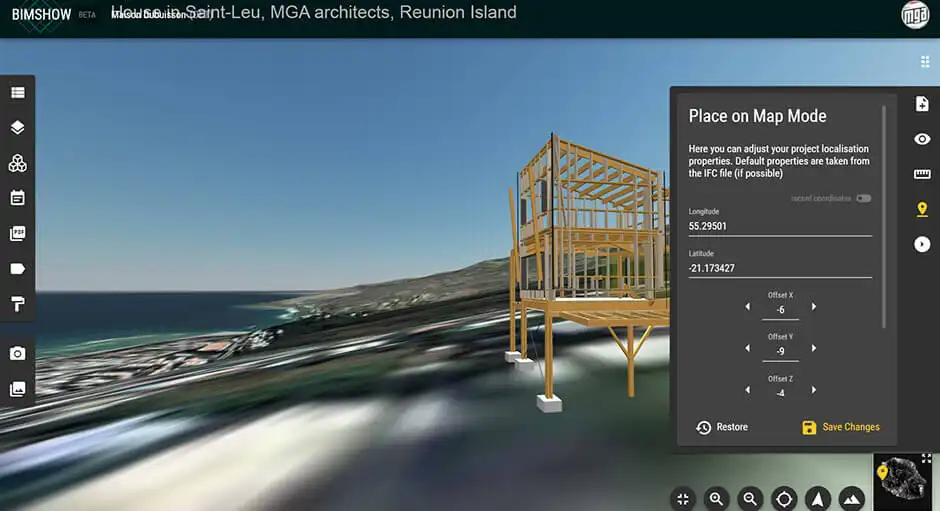Open the calendar planning icon
Image resolution: width=940 pixels, height=511 pixels.
(17, 198)
